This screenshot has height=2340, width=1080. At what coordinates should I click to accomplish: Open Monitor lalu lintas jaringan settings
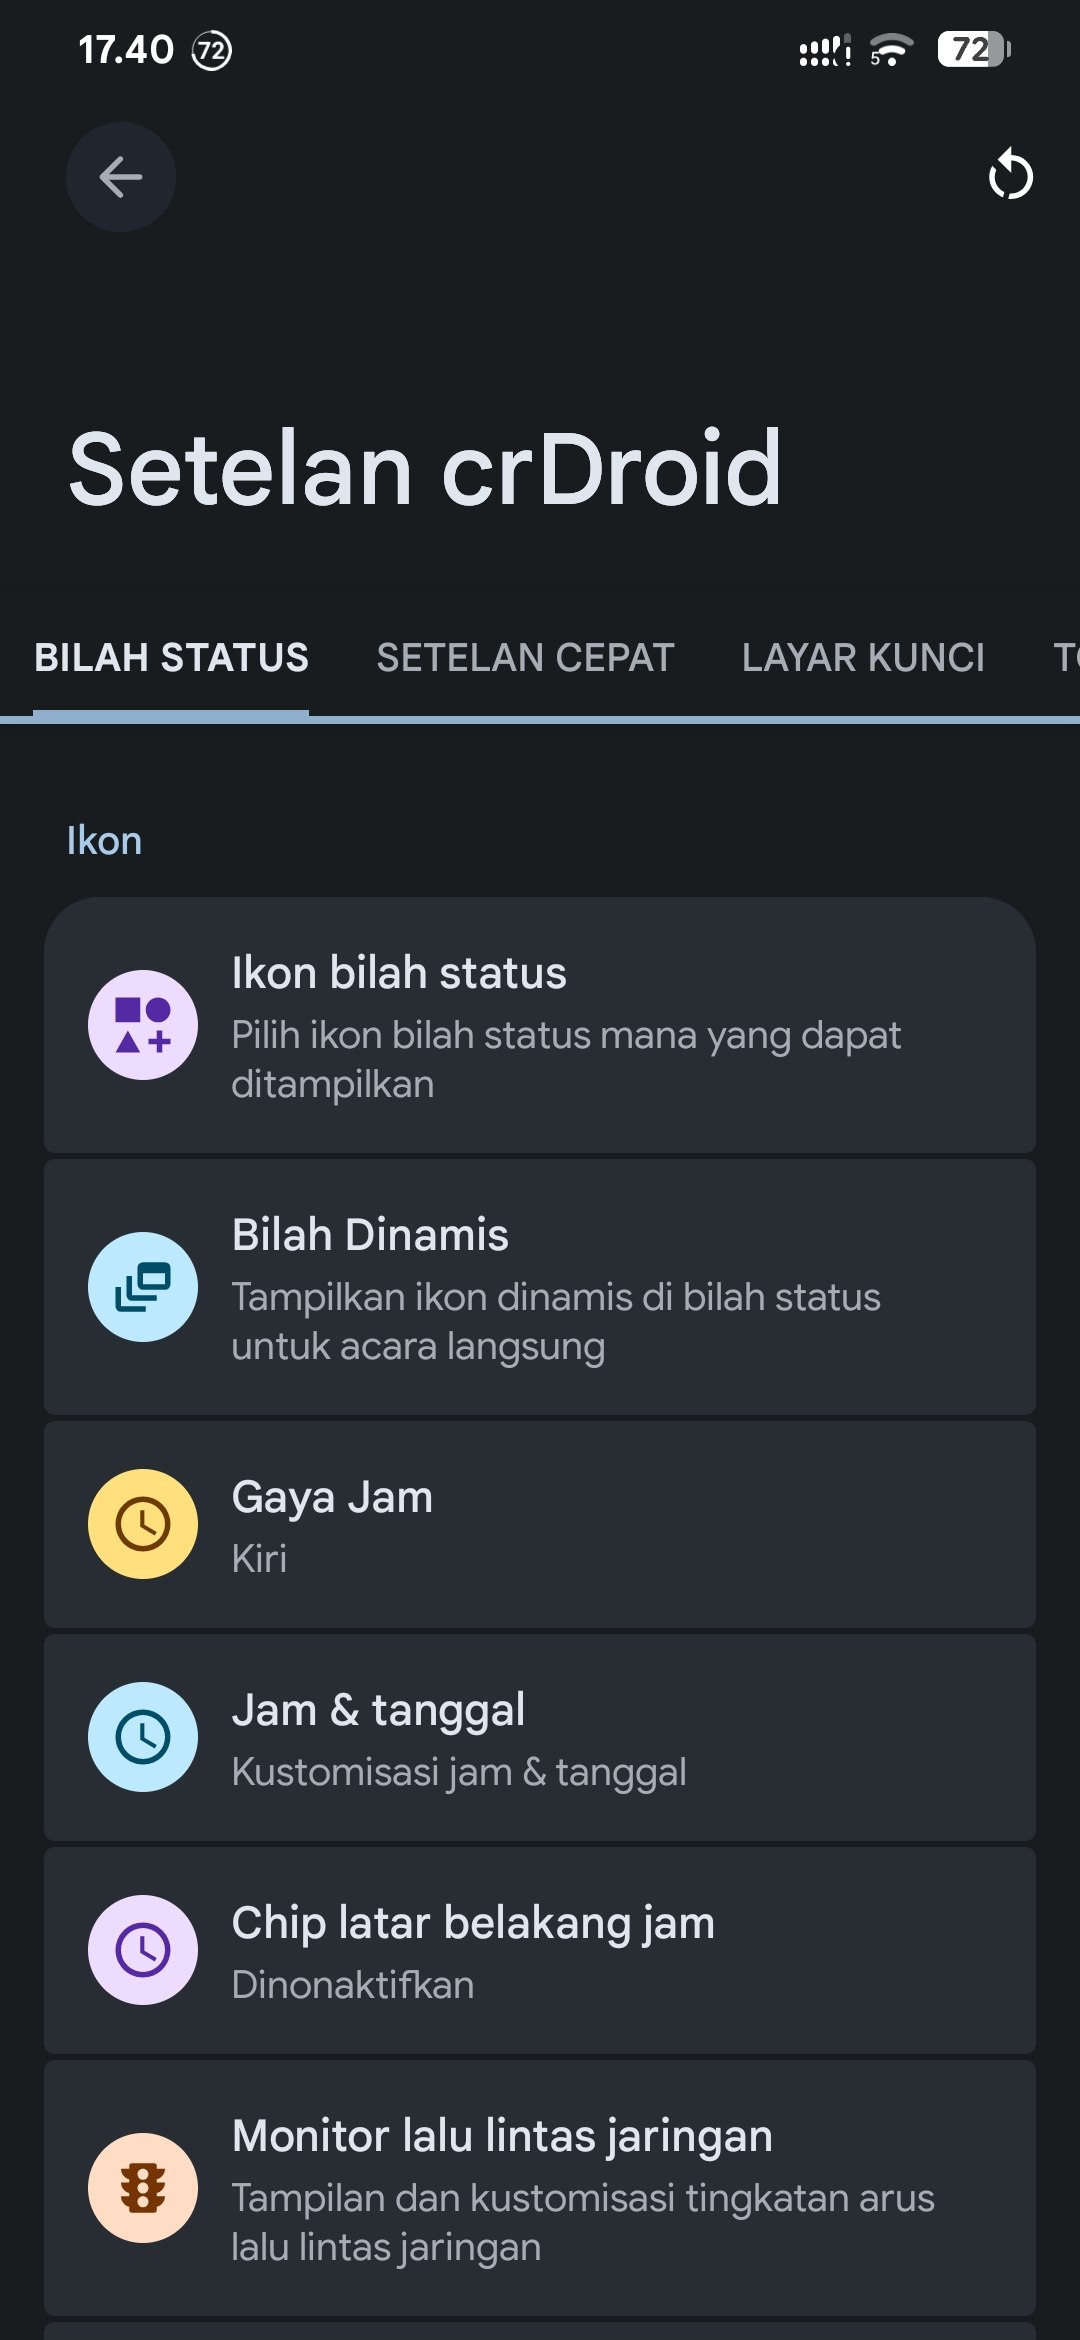[x=540, y=2188]
